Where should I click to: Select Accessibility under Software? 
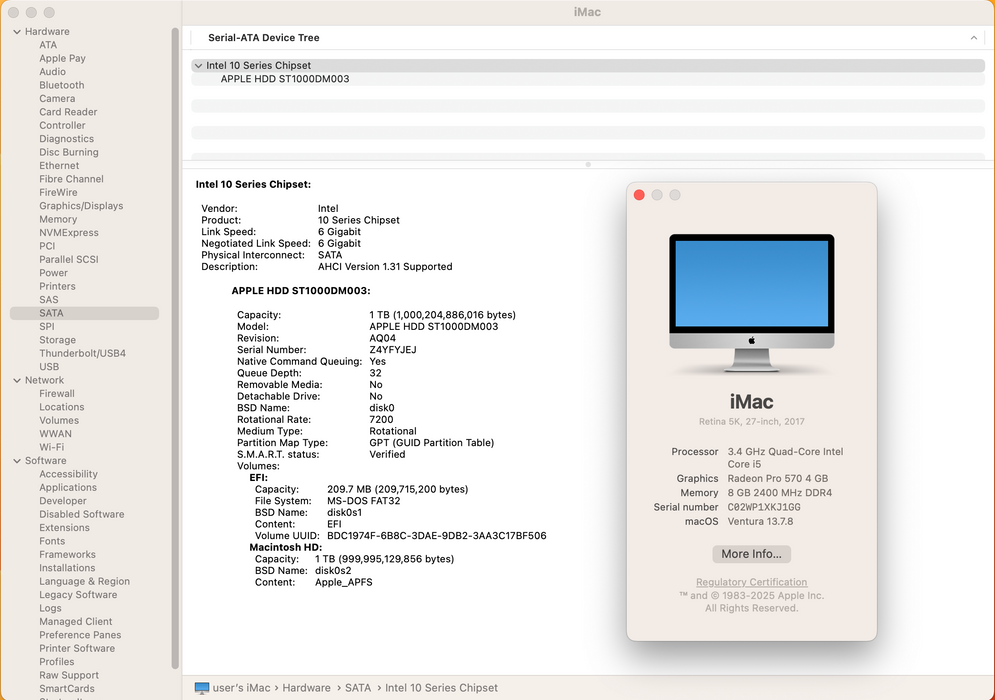click(x=69, y=474)
